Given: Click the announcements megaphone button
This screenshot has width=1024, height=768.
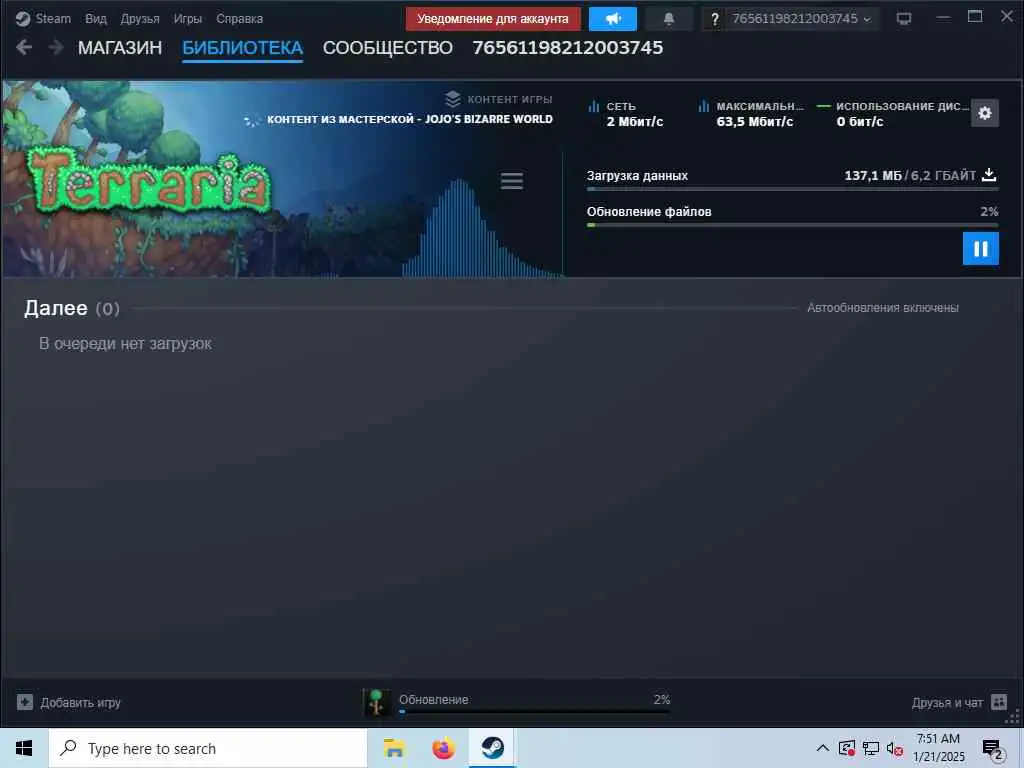Looking at the screenshot, I should 613,19.
